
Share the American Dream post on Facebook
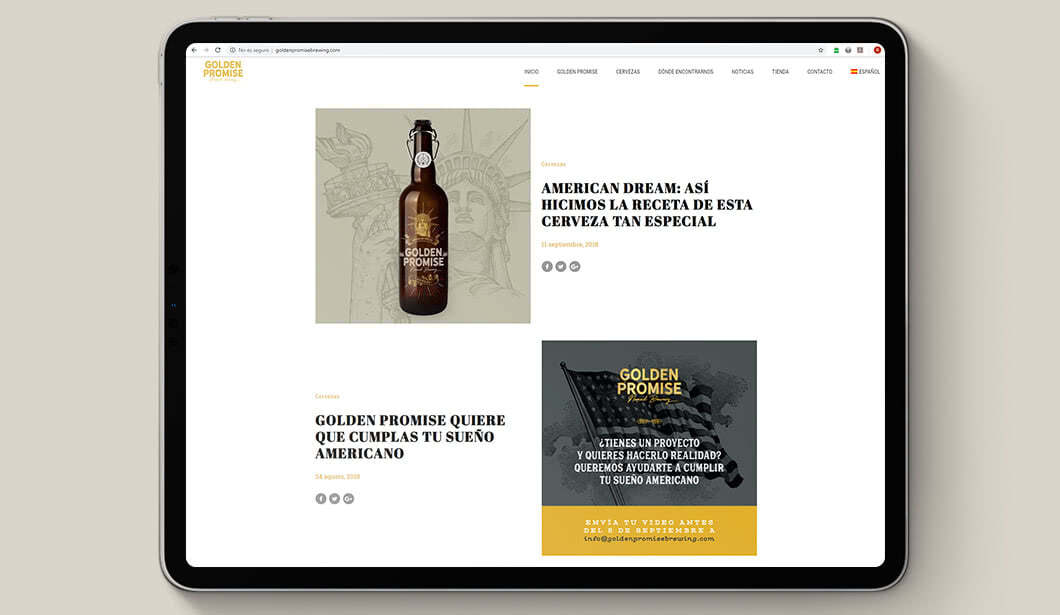tap(547, 266)
